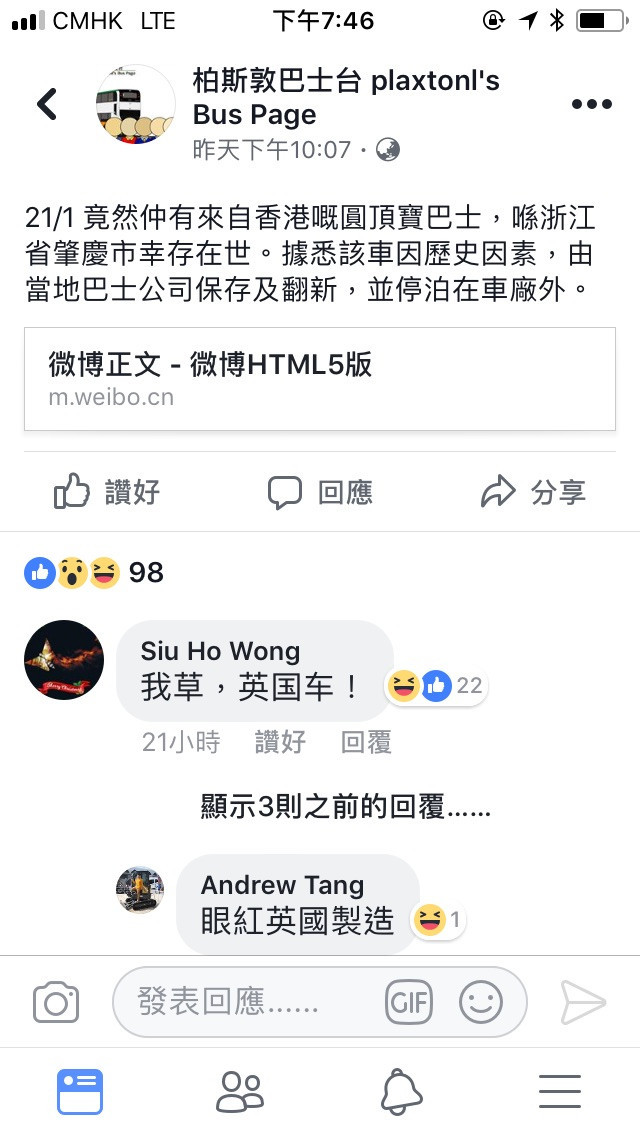
Task: Switch to the News Feed tab
Action: tap(80, 1091)
